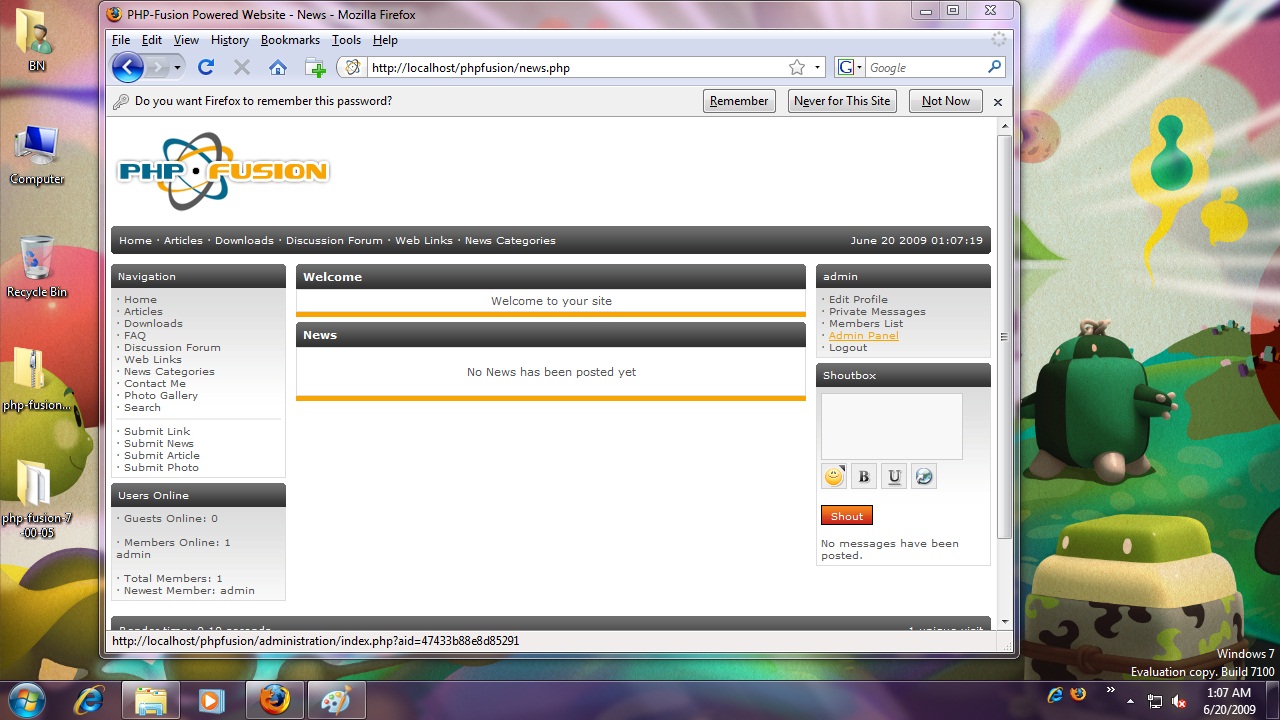Insert a smiley in the Shoutbox
Image resolution: width=1280 pixels, height=720 pixels.
point(834,477)
